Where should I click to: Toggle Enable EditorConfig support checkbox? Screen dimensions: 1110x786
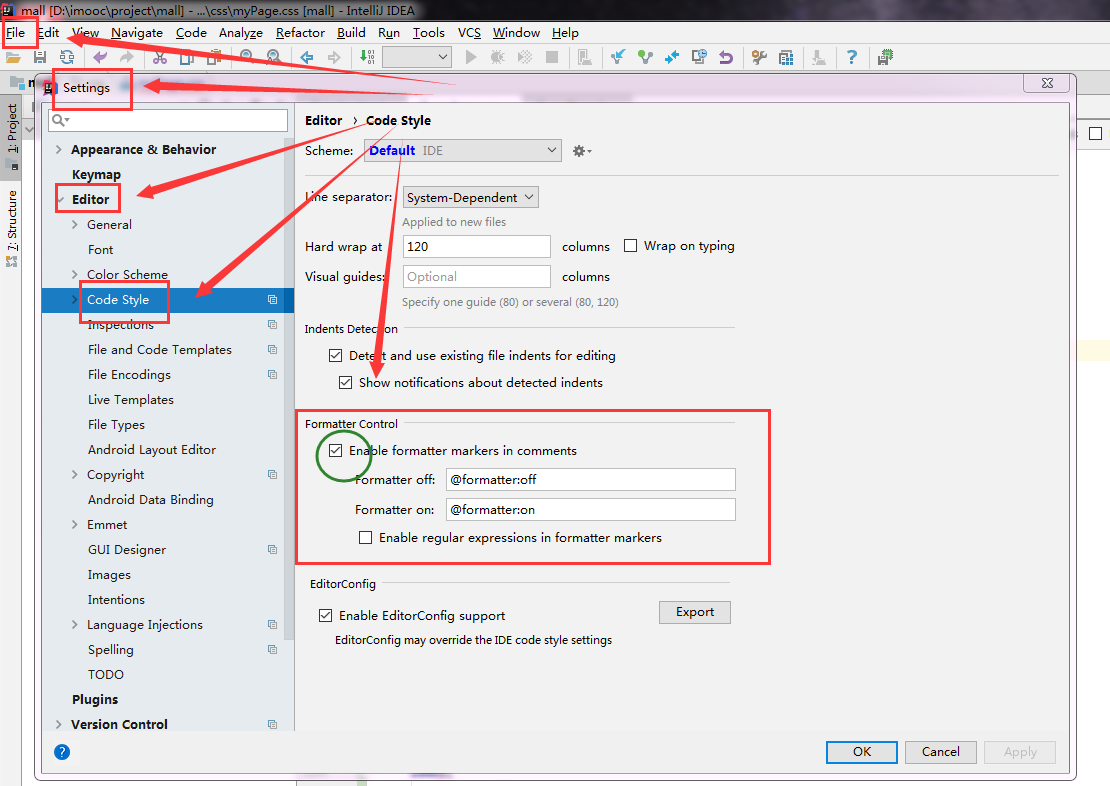[x=326, y=615]
